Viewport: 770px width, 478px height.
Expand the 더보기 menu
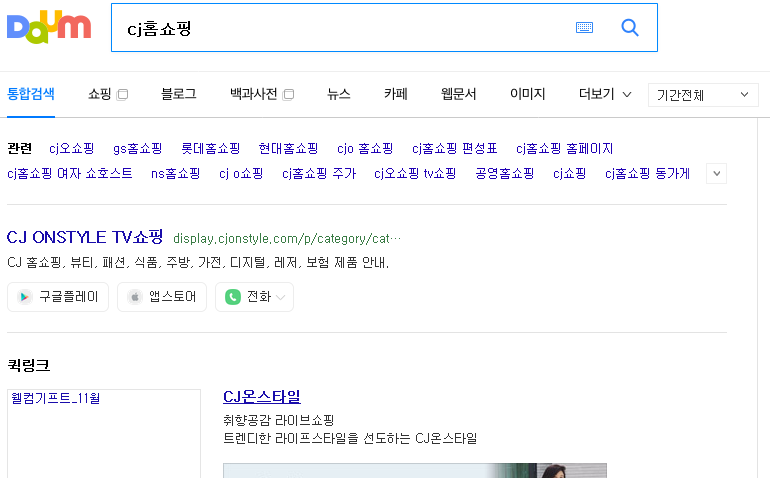point(605,94)
